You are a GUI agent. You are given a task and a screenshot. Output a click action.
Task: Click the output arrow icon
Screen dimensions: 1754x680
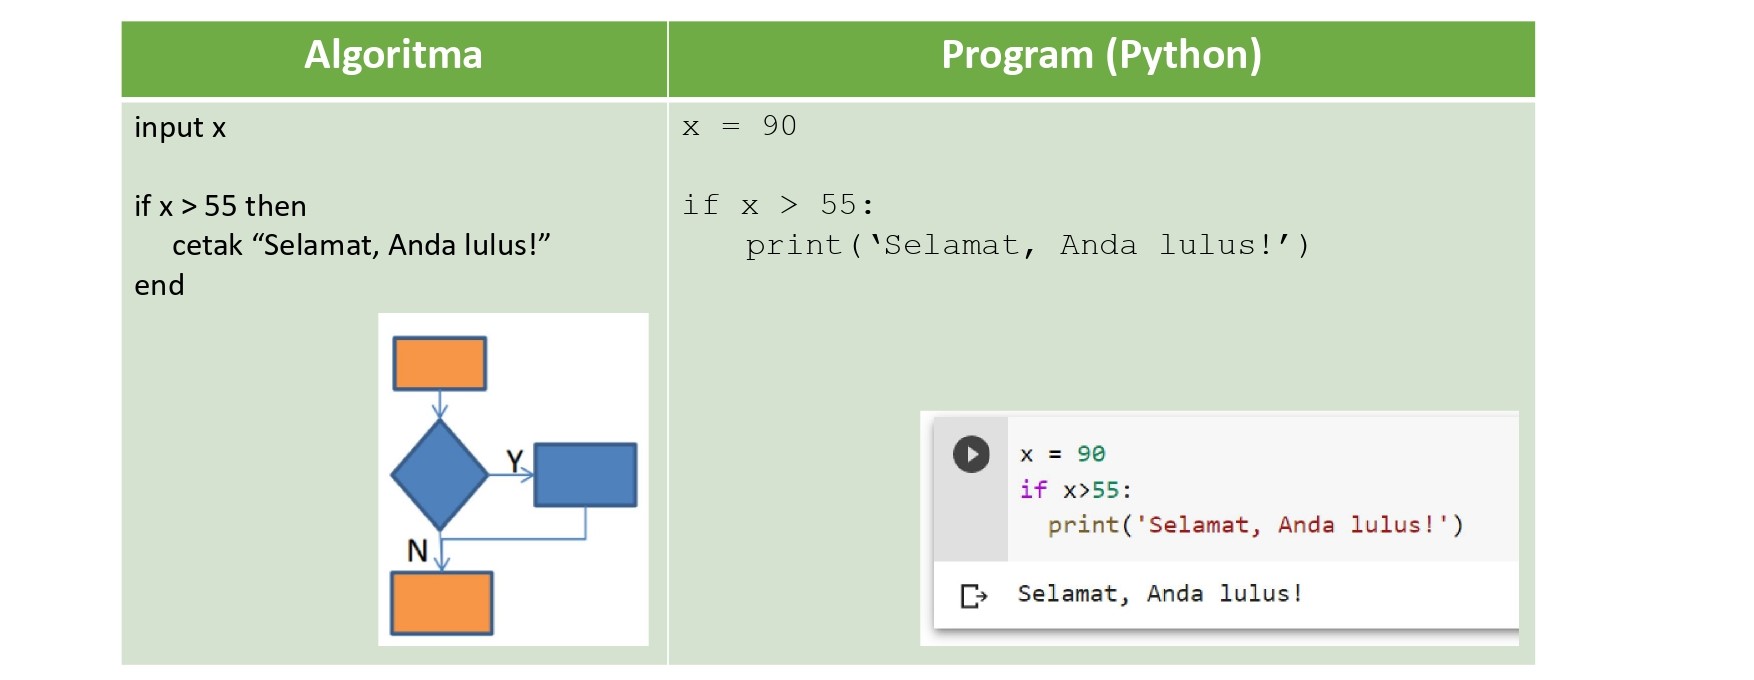973,596
